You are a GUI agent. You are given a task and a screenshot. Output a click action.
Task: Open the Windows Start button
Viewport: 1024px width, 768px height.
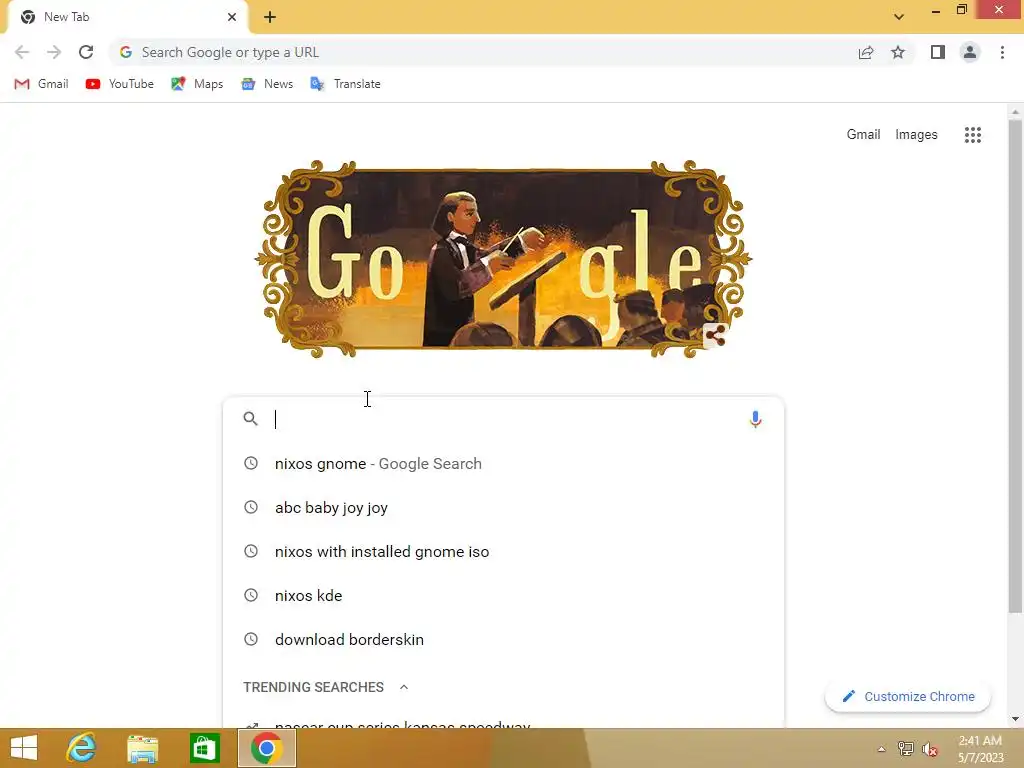coord(25,748)
